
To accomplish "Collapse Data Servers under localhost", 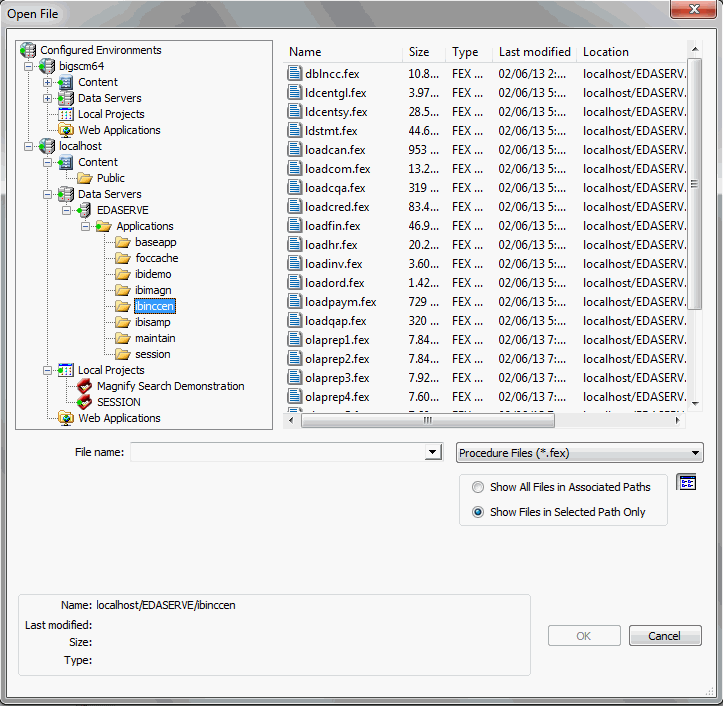I will point(47,195).
